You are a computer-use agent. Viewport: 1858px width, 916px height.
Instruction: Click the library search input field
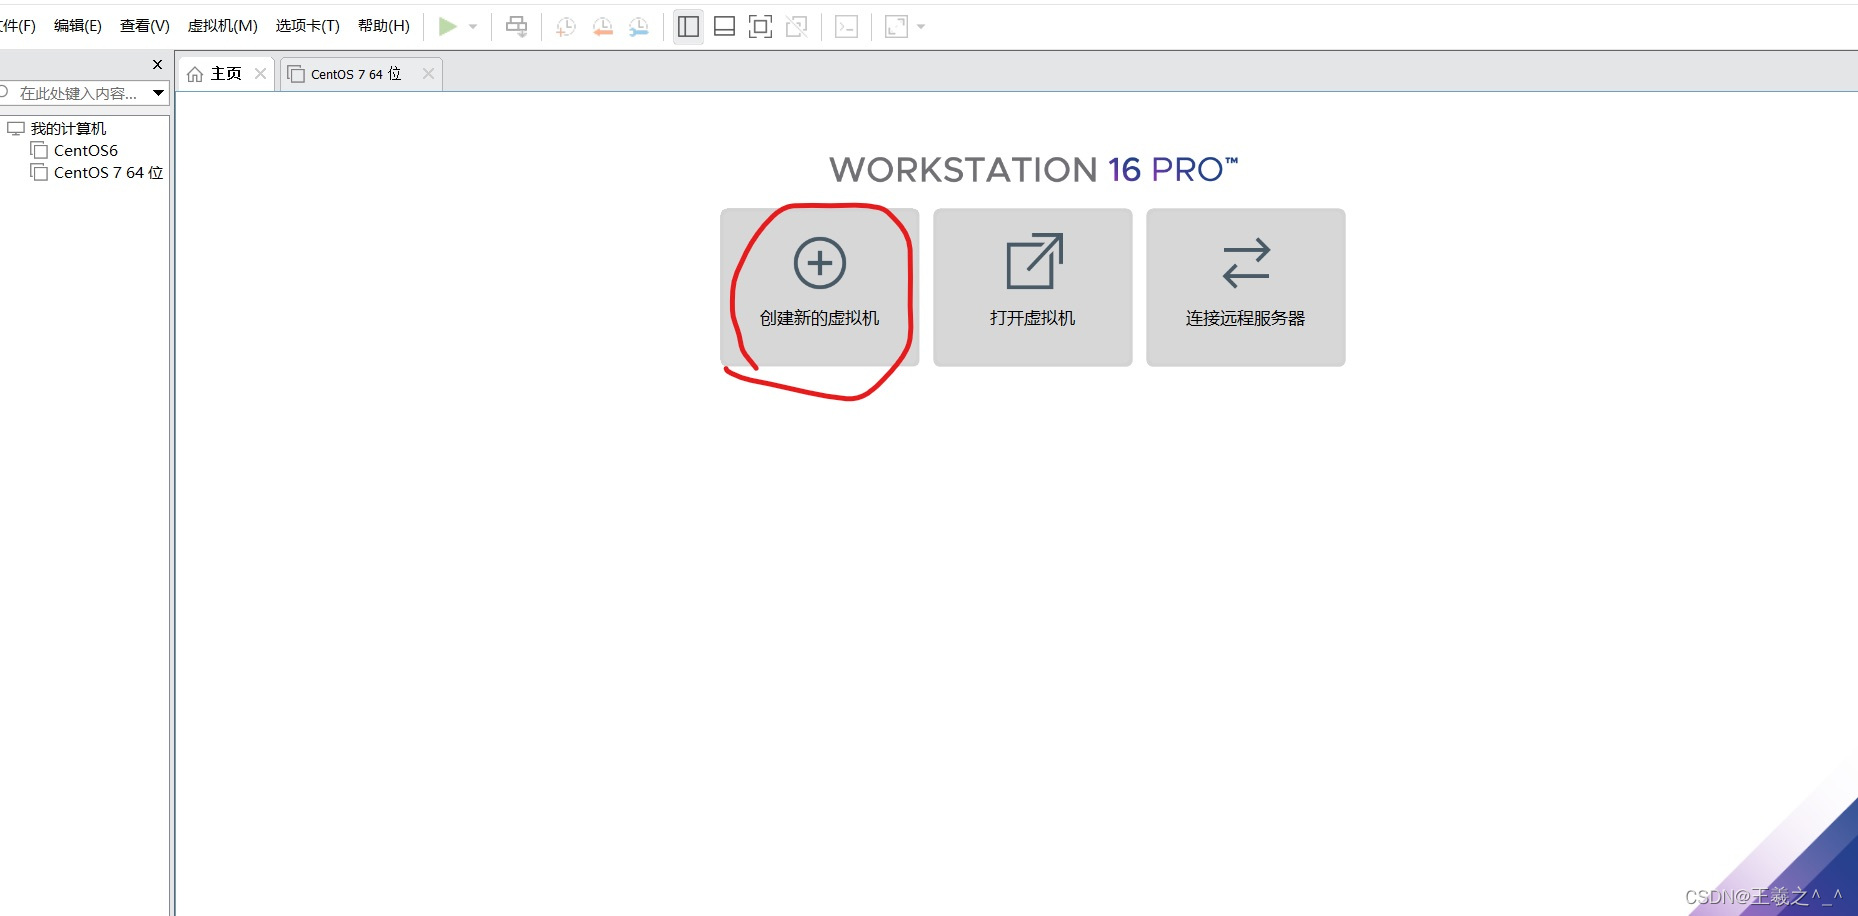coord(75,93)
